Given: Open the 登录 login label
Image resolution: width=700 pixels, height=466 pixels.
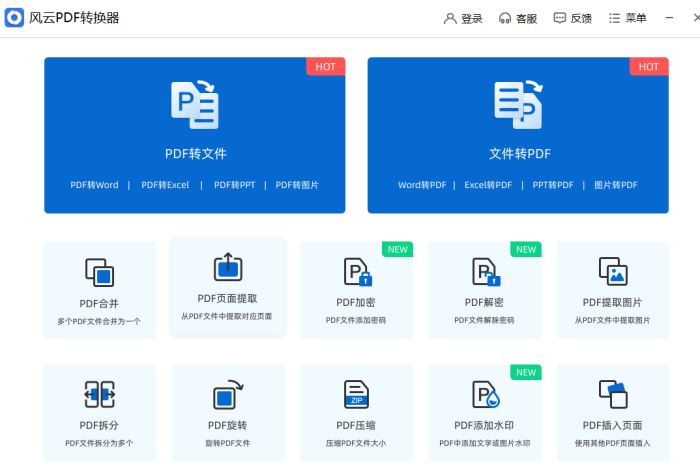Looking at the screenshot, I should [472, 18].
